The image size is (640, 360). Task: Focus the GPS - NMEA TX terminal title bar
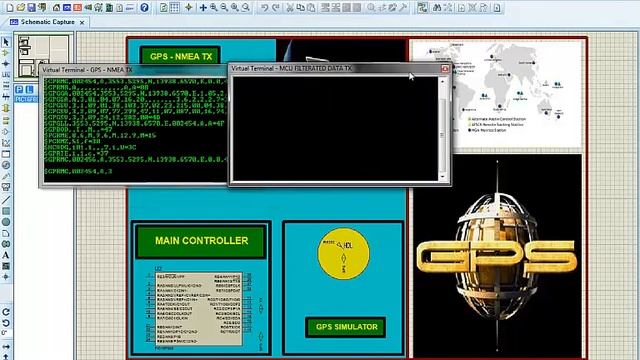click(134, 70)
